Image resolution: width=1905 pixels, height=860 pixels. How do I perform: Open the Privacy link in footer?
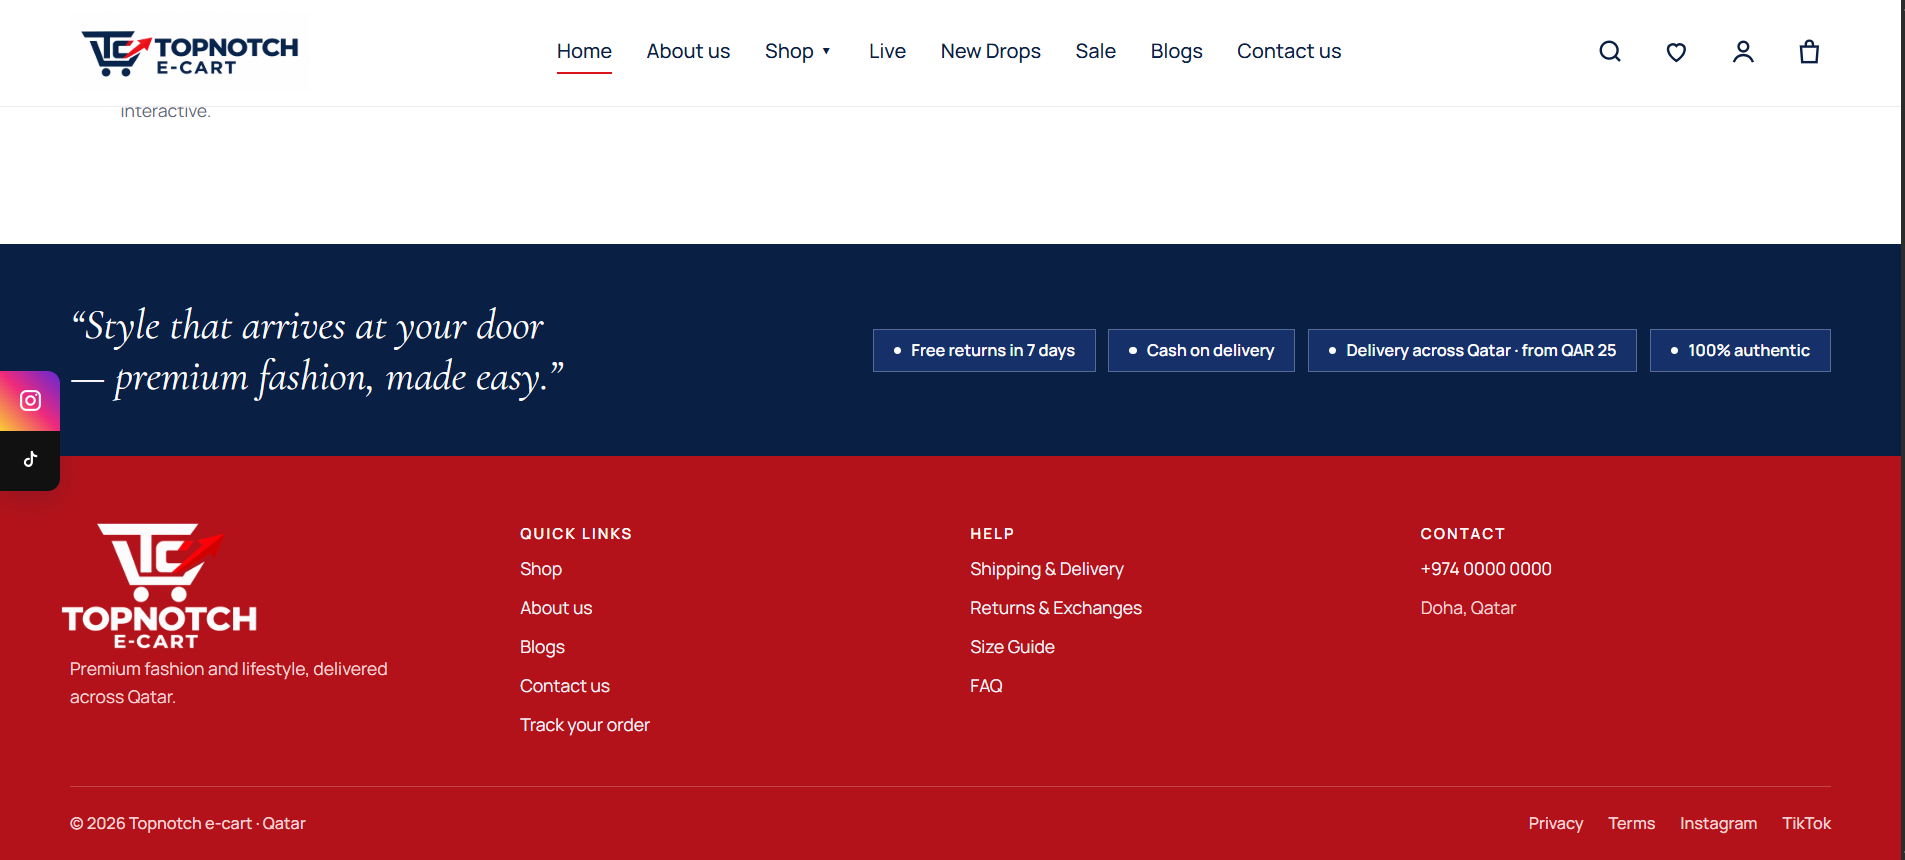[x=1556, y=823]
